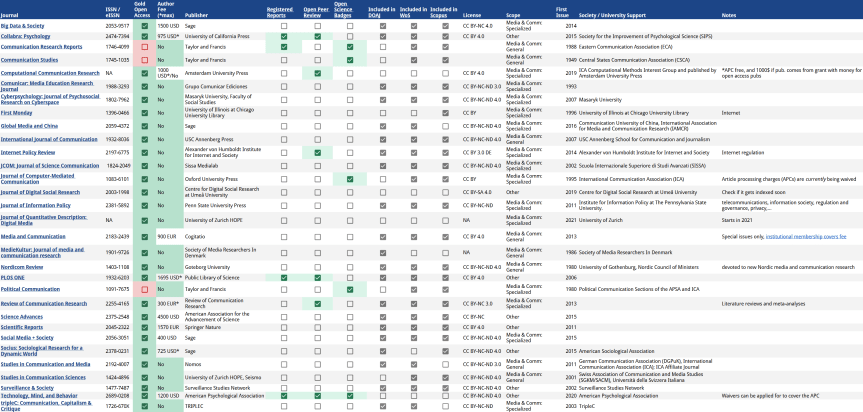Toggle Open Peer Review for Computational Communication Research

317,73
